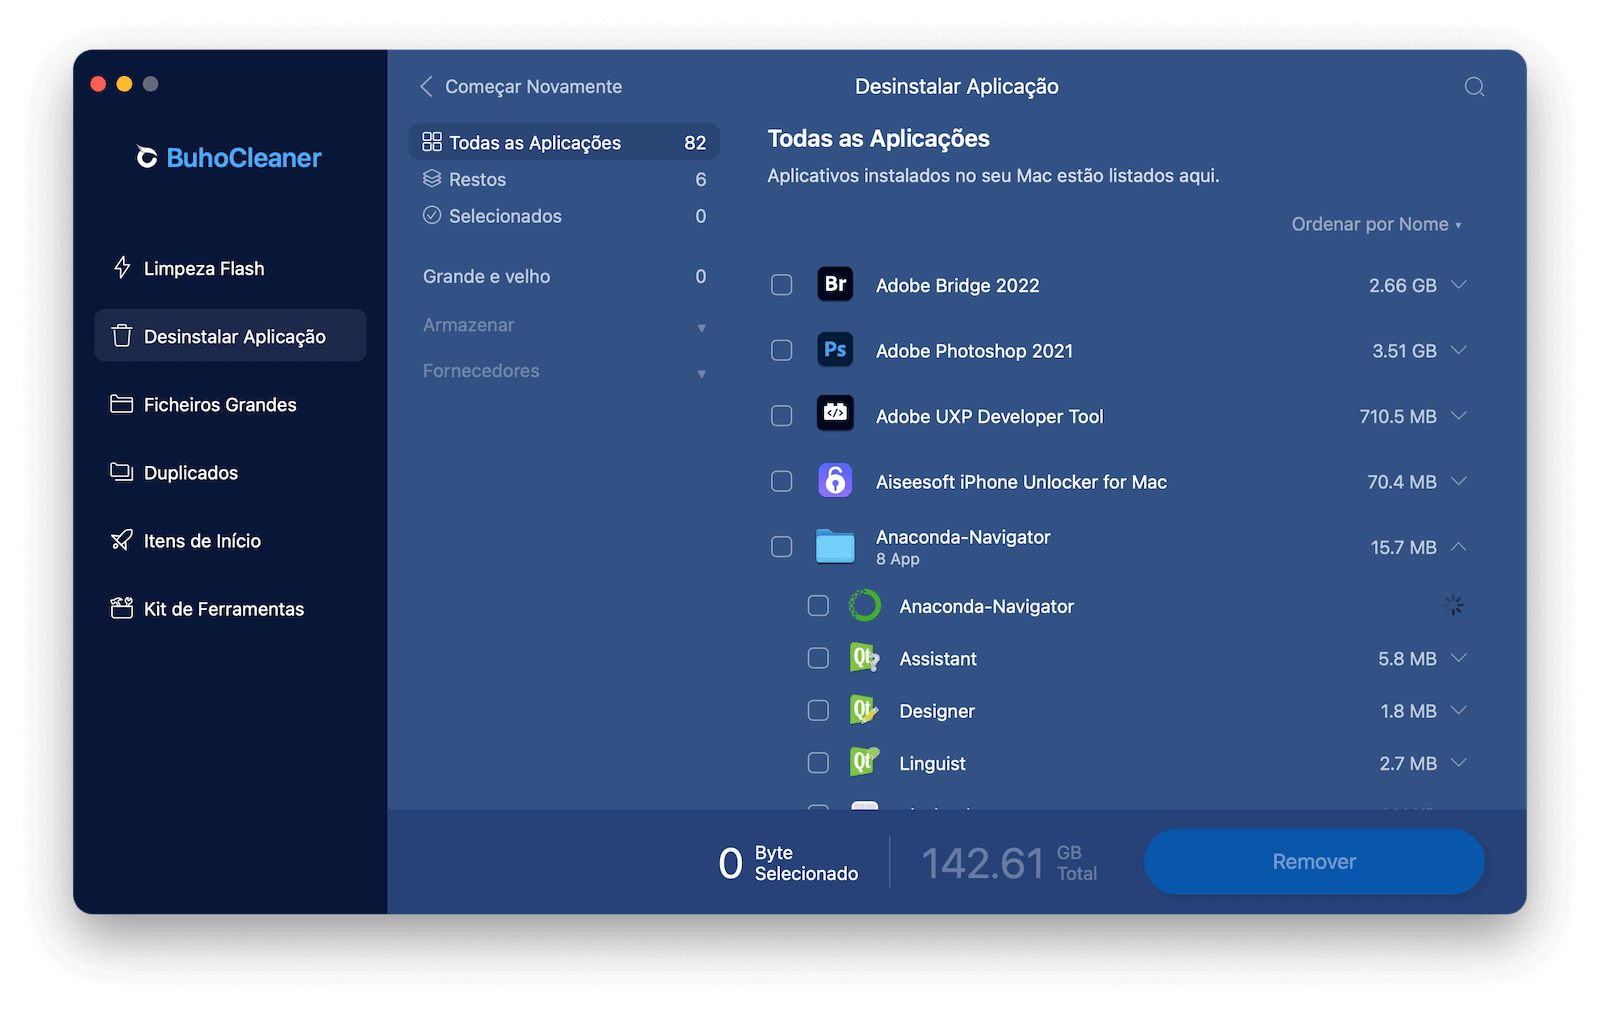This screenshot has height=1011, width=1600.
Task: Select the Todas as Aplicações filter
Action: tap(564, 142)
